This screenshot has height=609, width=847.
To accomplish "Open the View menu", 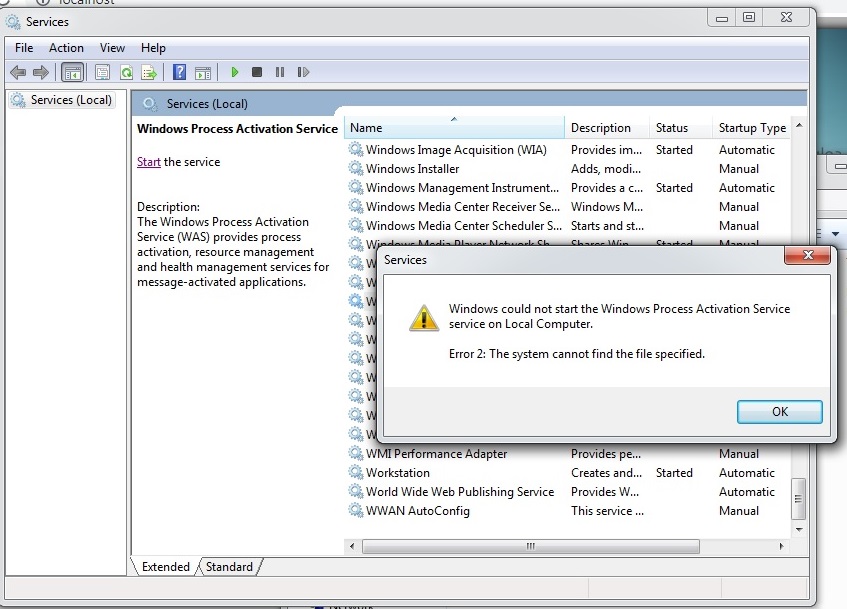I will point(112,48).
